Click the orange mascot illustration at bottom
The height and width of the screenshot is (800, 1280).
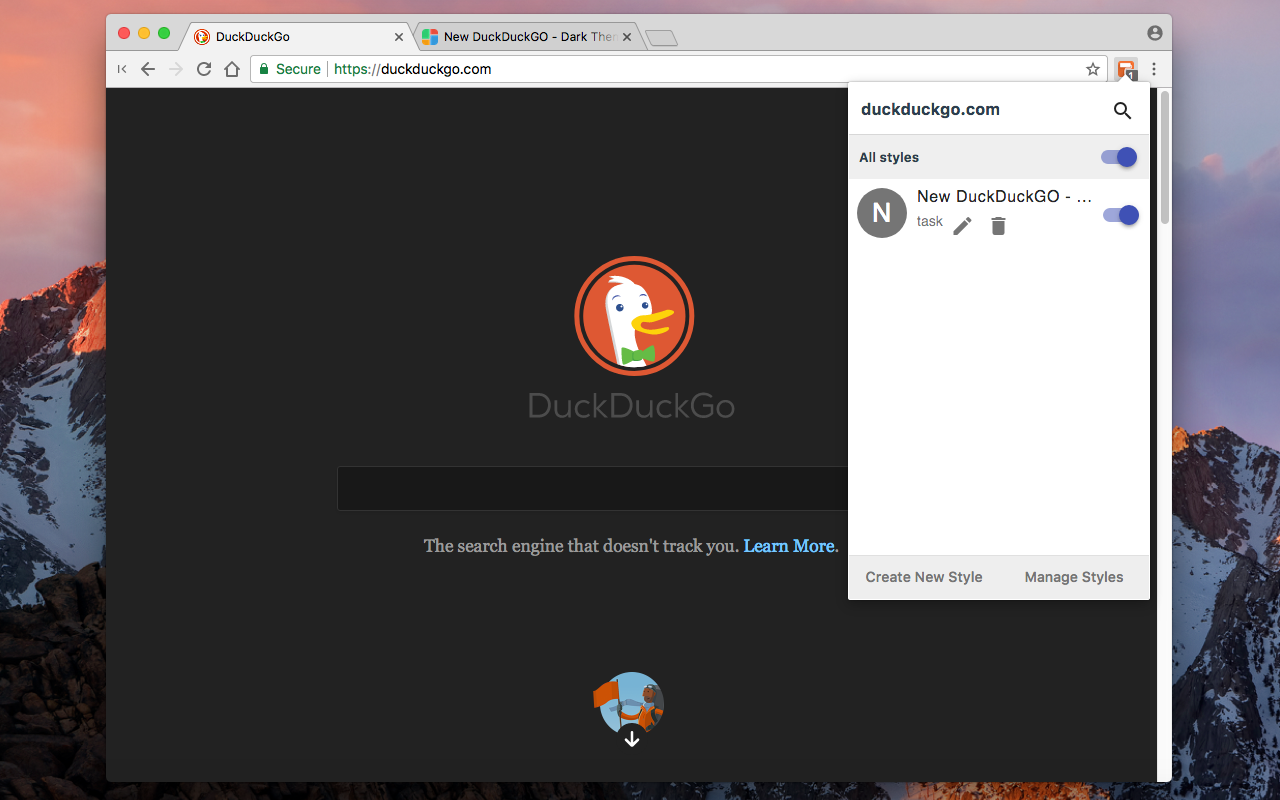click(x=630, y=703)
